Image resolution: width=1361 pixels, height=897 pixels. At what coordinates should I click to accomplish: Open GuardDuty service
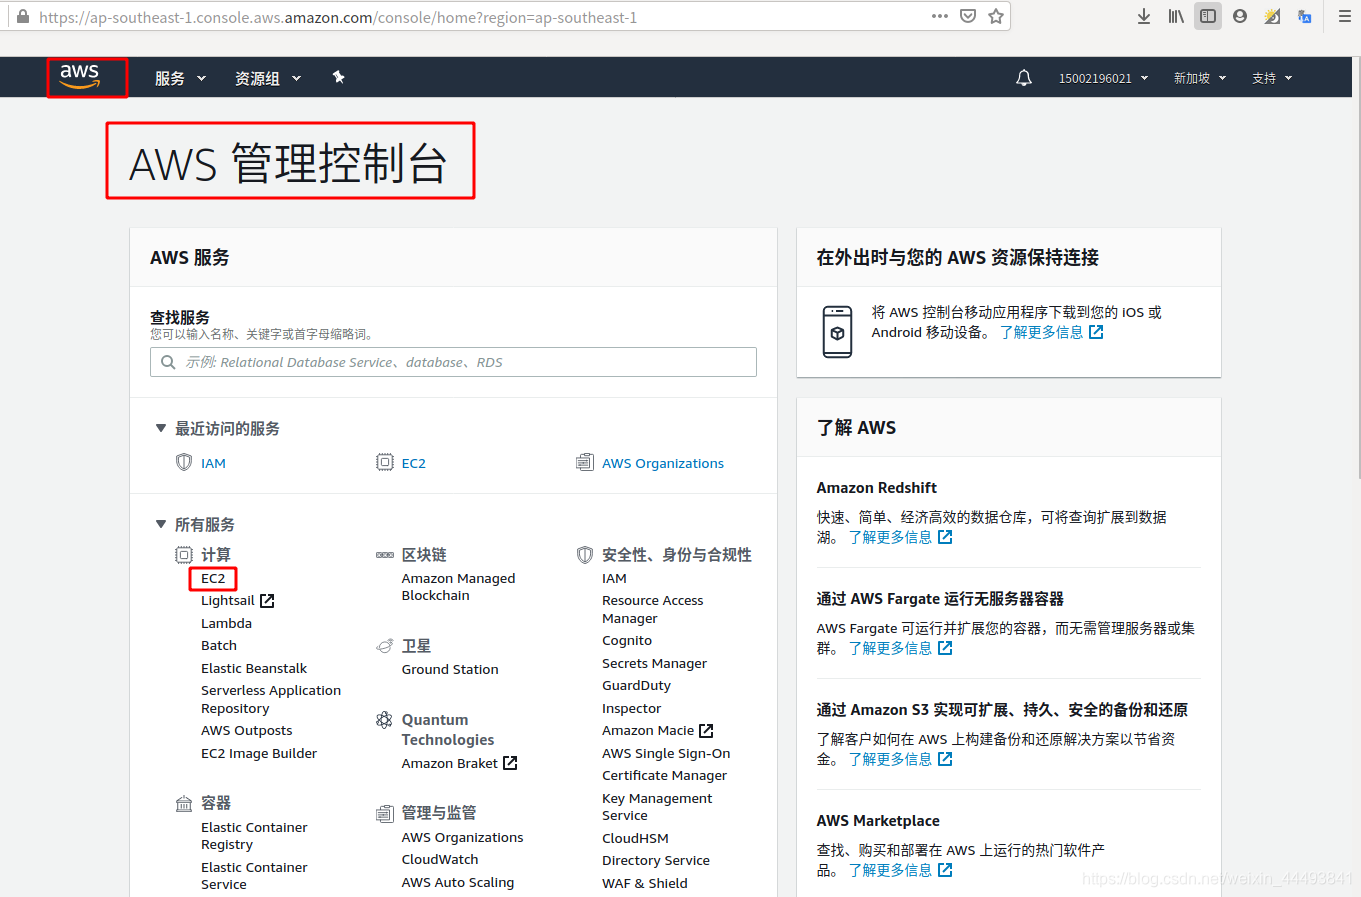[x=636, y=685]
